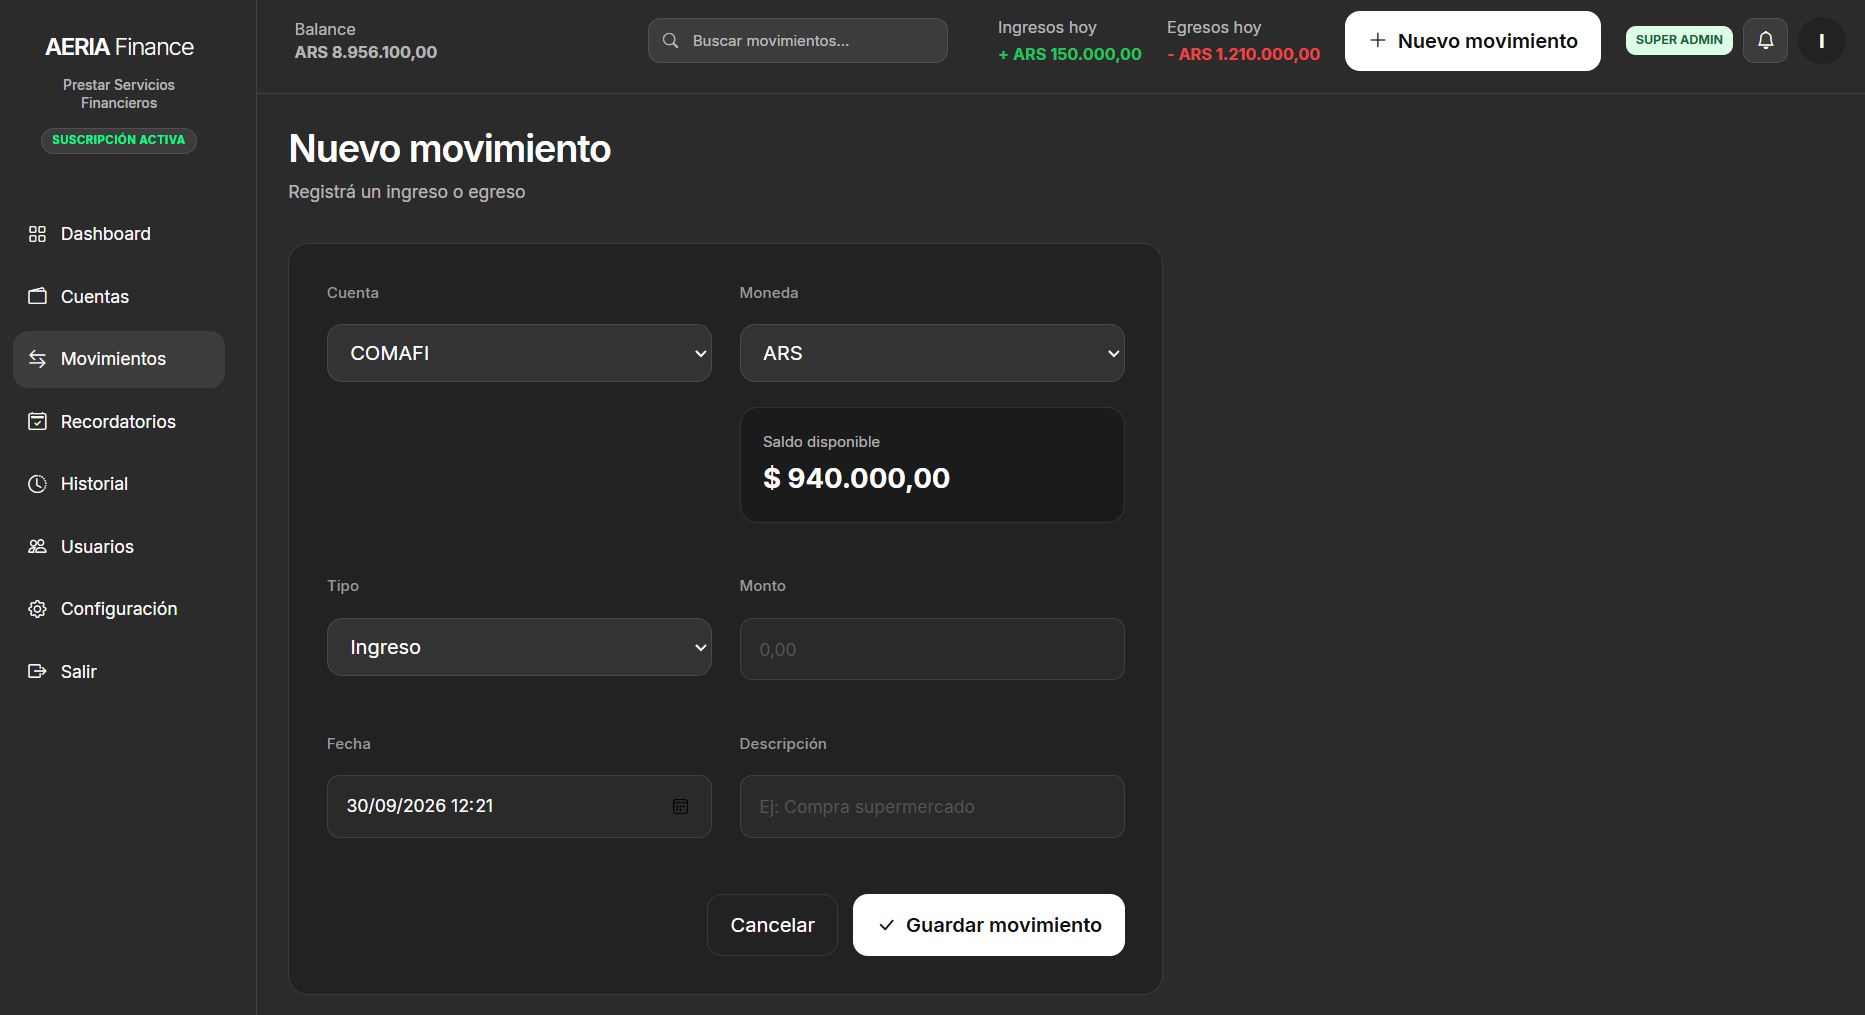Click the SUPER ADMIN badge

[x=1679, y=40]
